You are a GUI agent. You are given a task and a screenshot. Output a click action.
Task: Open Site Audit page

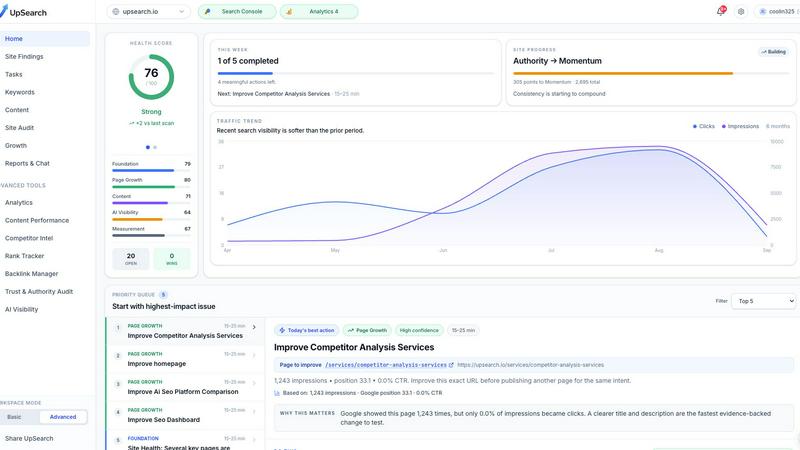click(45, 128)
